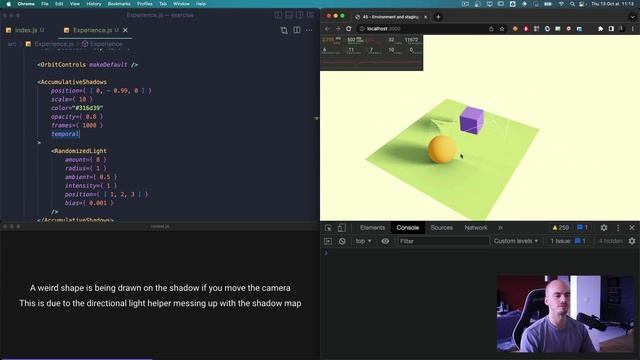Viewport: 640px width, 360px height.
Task: Switch to DevTools Sources tab
Action: [x=441, y=228]
